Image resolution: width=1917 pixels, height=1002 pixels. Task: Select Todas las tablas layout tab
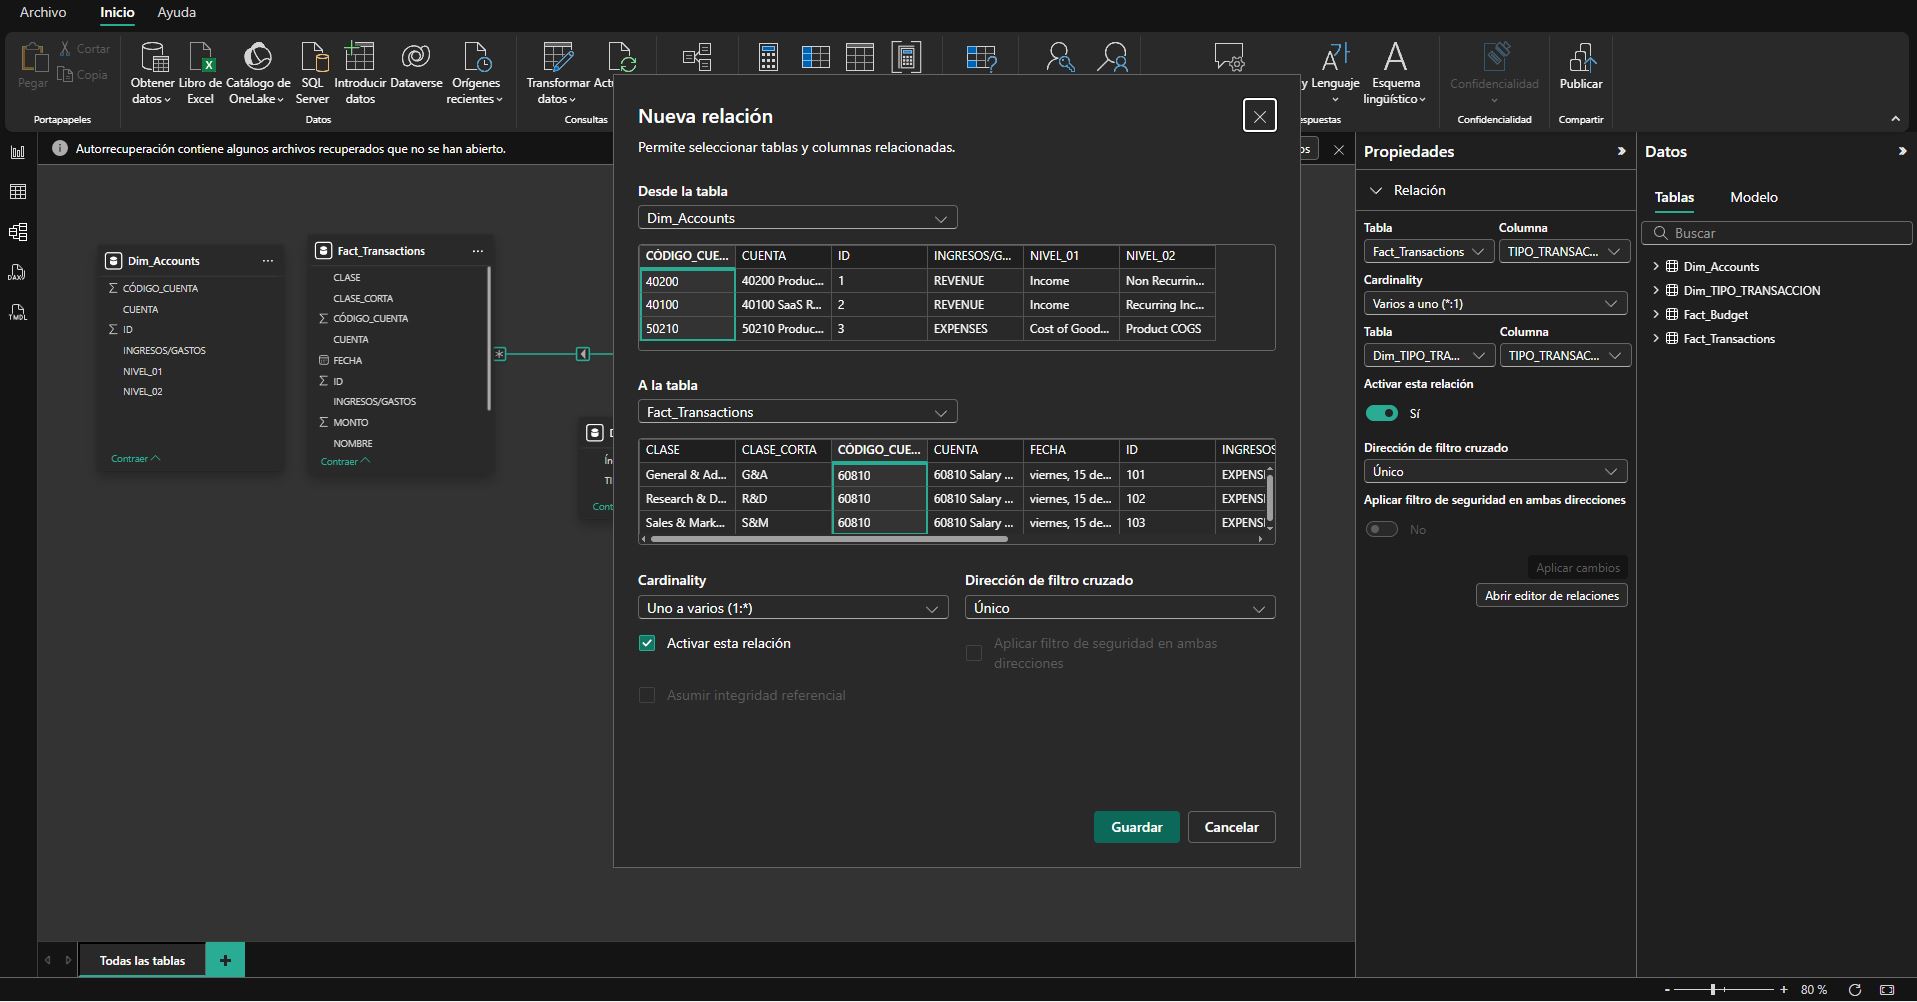coord(142,961)
